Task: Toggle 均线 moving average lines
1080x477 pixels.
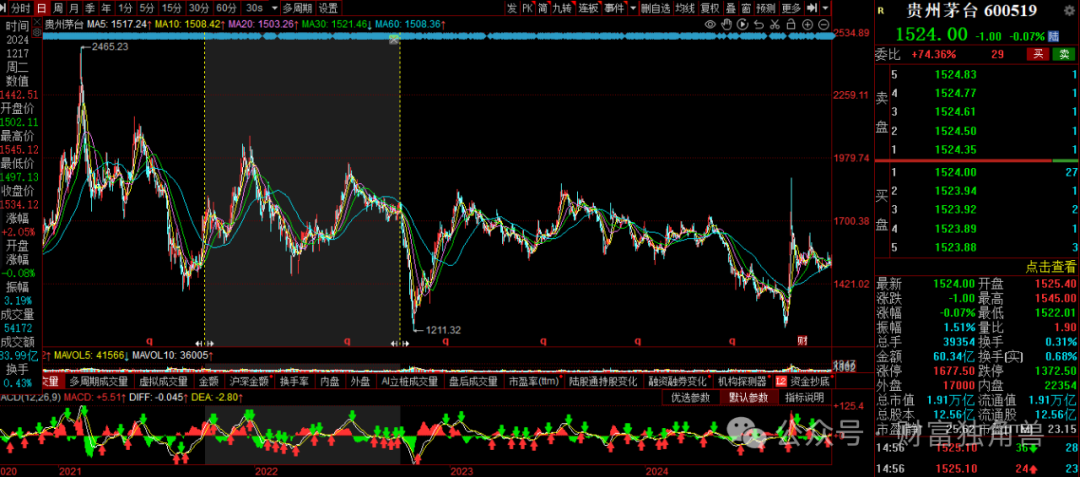Action: click(685, 8)
